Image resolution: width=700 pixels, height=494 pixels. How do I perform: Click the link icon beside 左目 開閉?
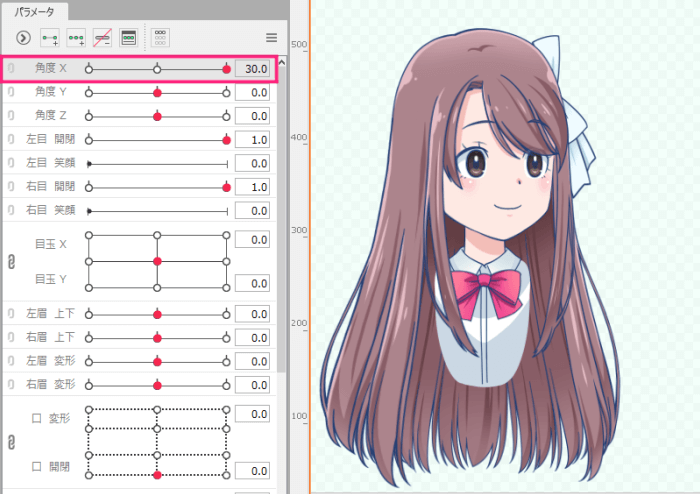[11, 139]
